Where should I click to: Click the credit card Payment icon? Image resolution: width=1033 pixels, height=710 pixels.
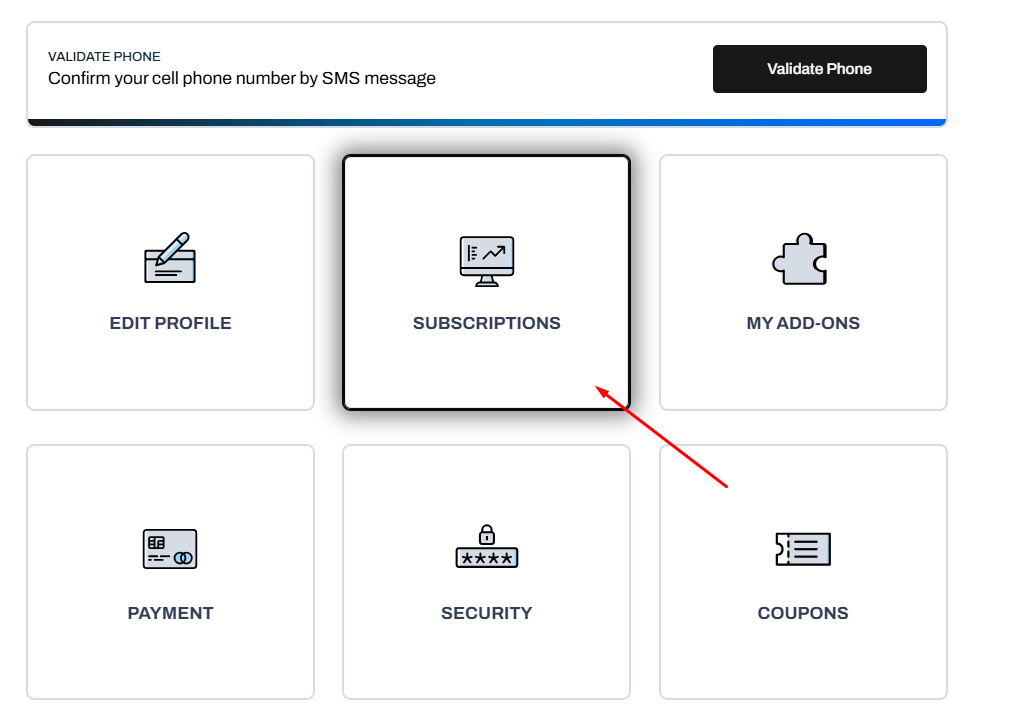pyautogui.click(x=170, y=549)
